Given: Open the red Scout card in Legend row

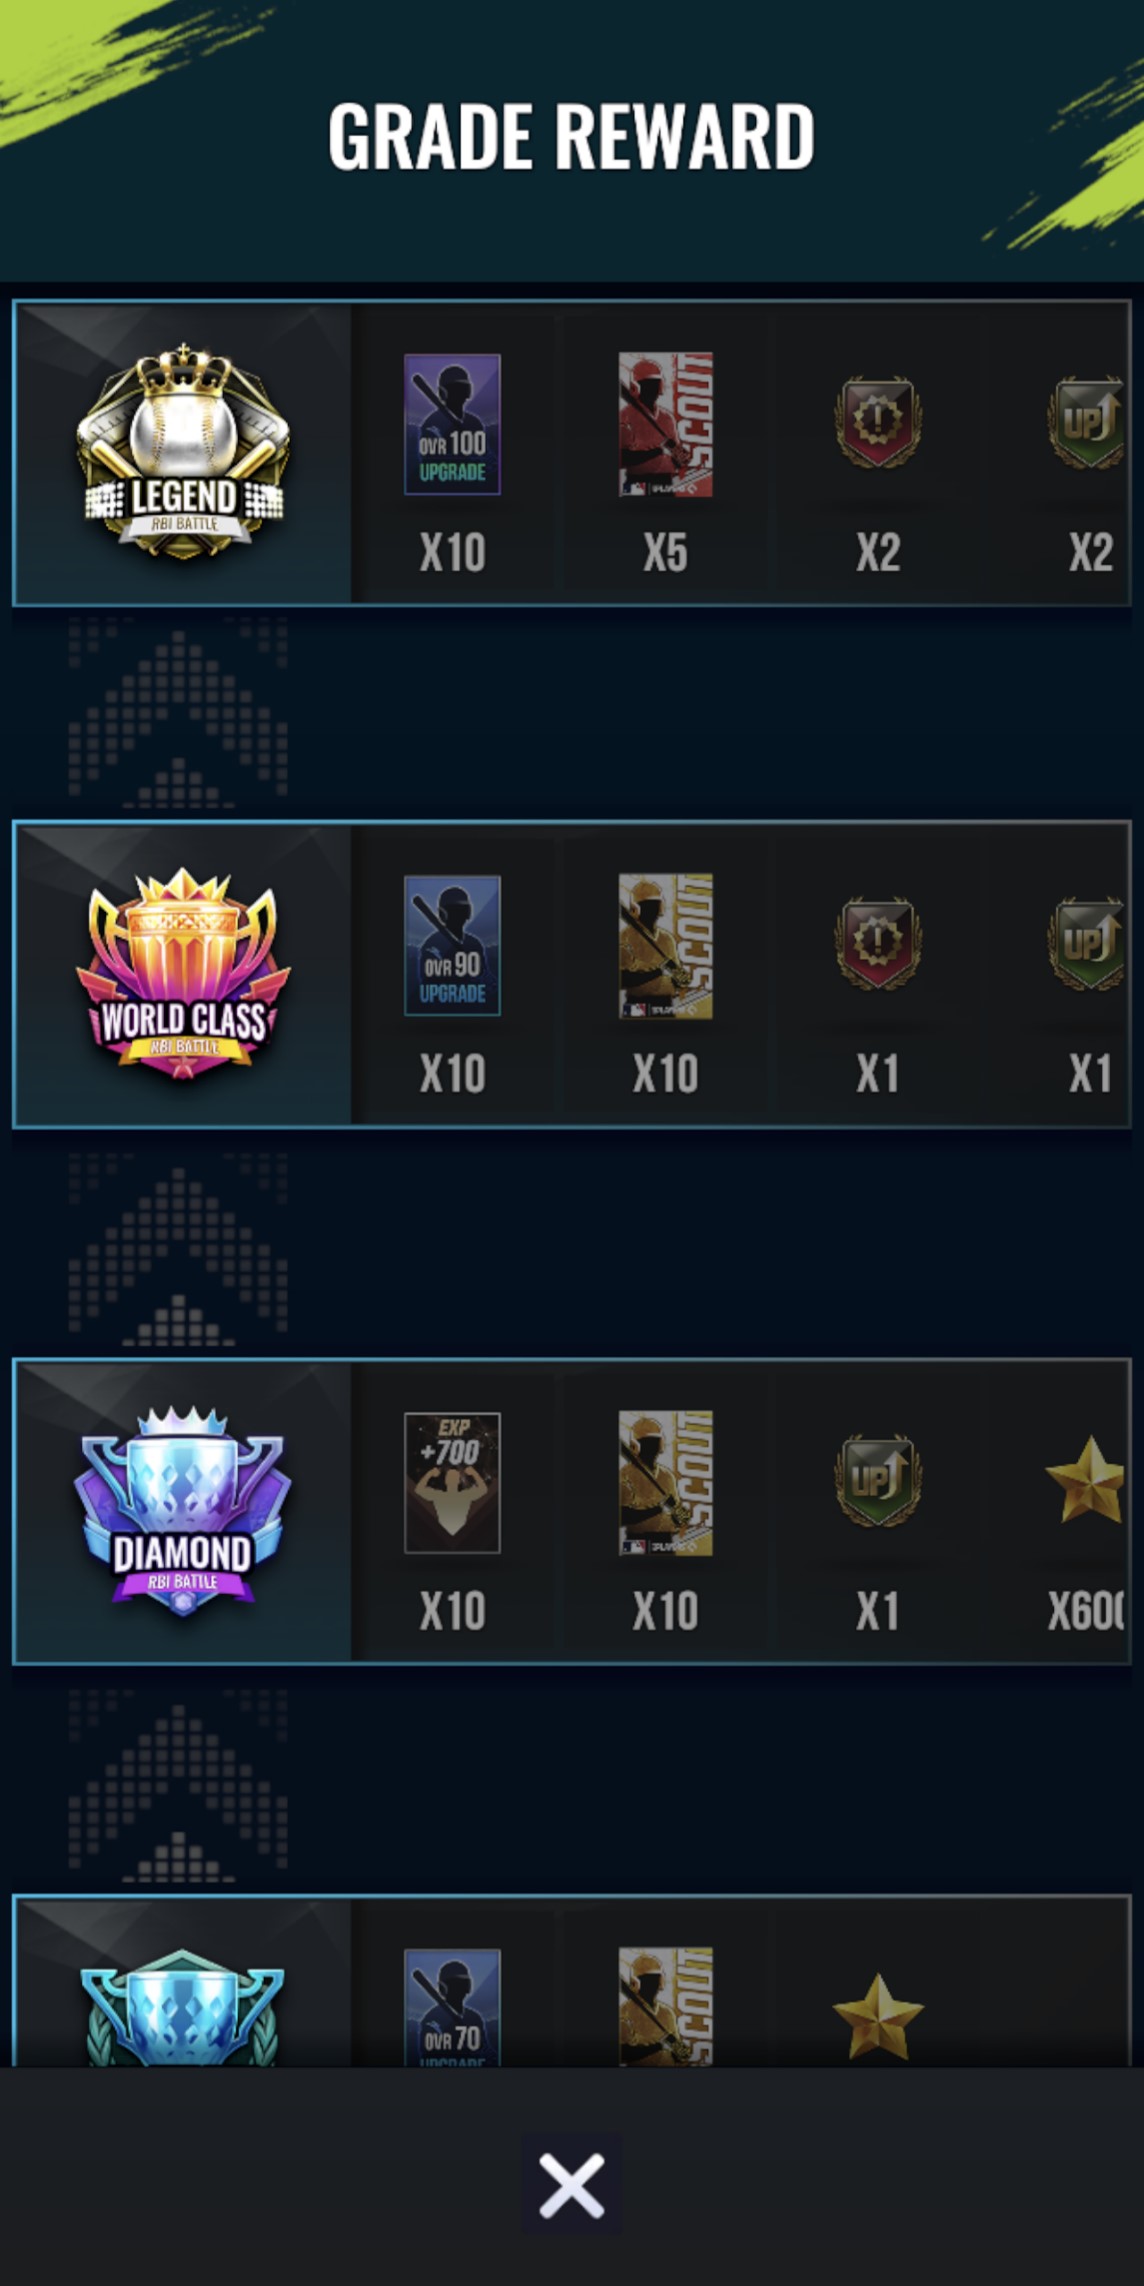Looking at the screenshot, I should coord(665,424).
